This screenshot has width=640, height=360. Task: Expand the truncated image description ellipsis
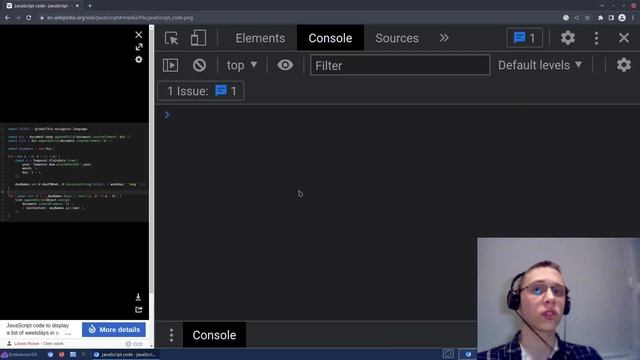coord(68,333)
